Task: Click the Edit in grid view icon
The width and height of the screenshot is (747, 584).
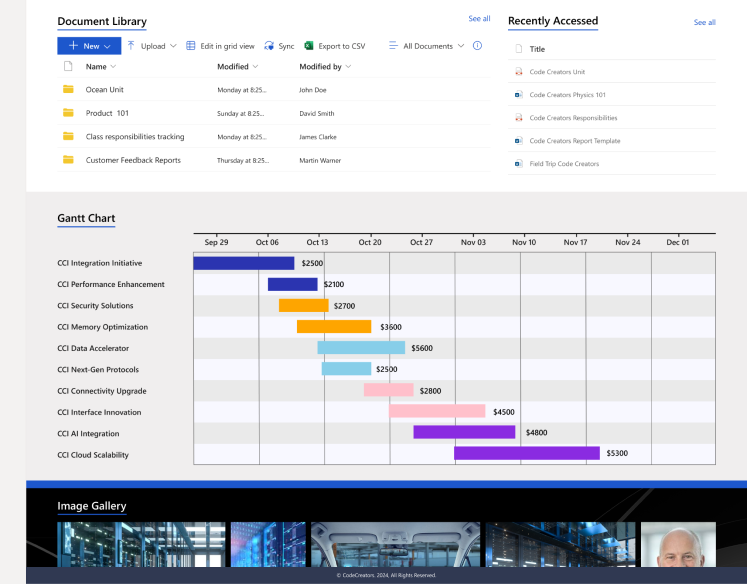Action: (x=191, y=46)
